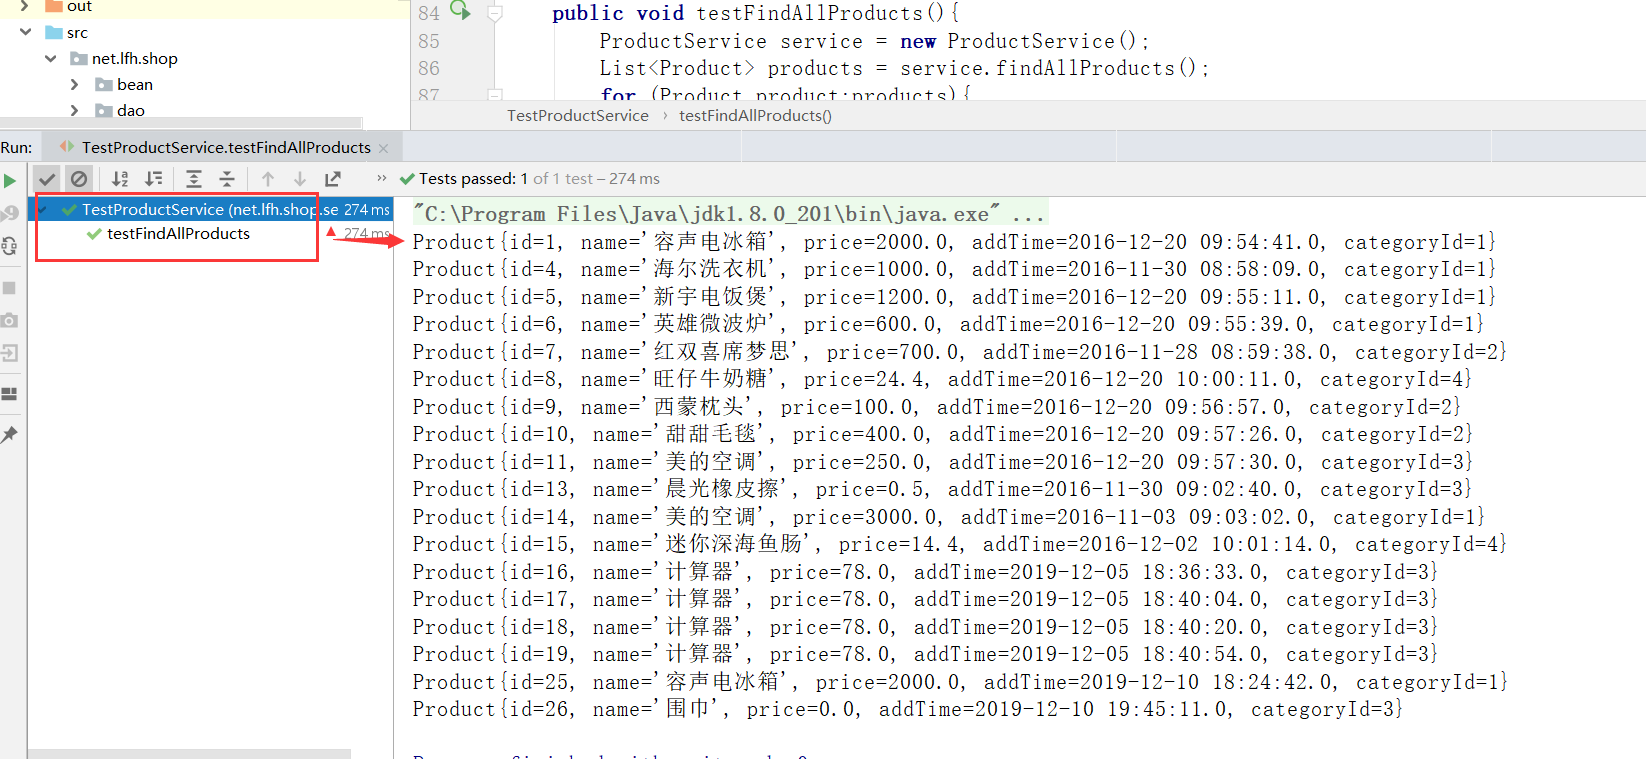The height and width of the screenshot is (759, 1646).
Task: Click console line Product{id=10 甜甜毛毯
Action: tap(943, 434)
